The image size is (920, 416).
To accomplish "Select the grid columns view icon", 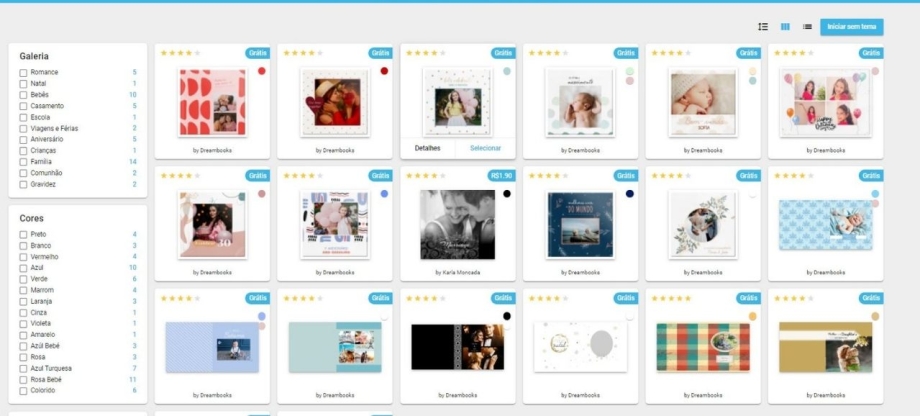I will [785, 27].
